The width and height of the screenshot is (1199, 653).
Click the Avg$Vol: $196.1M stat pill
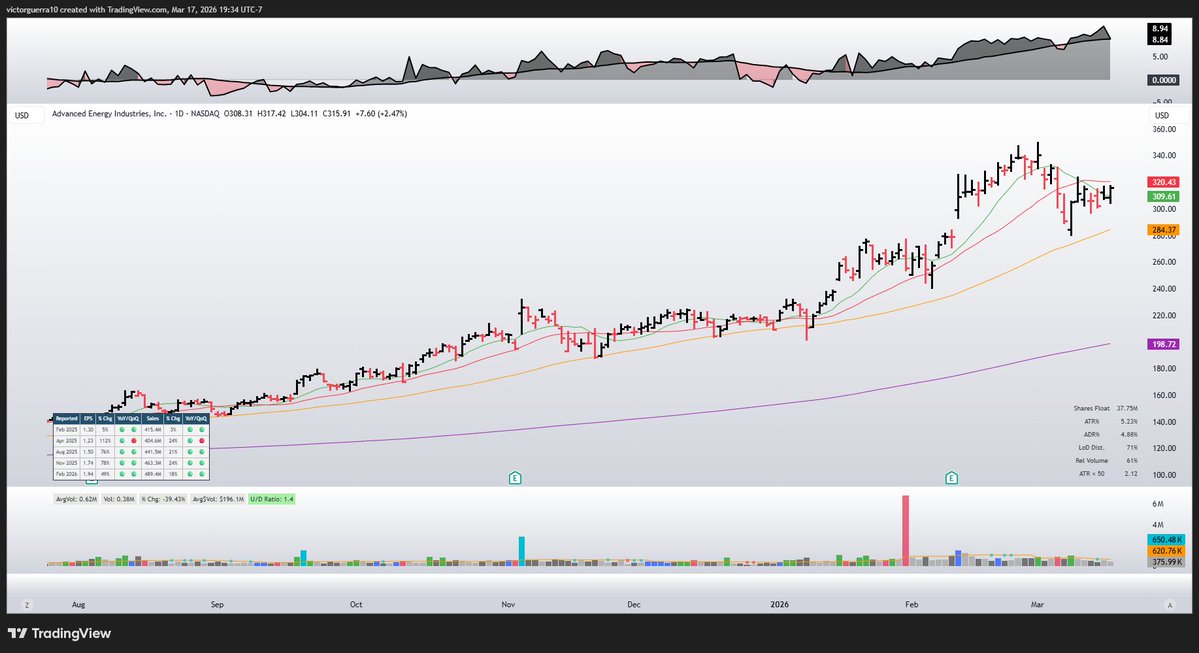click(218, 499)
